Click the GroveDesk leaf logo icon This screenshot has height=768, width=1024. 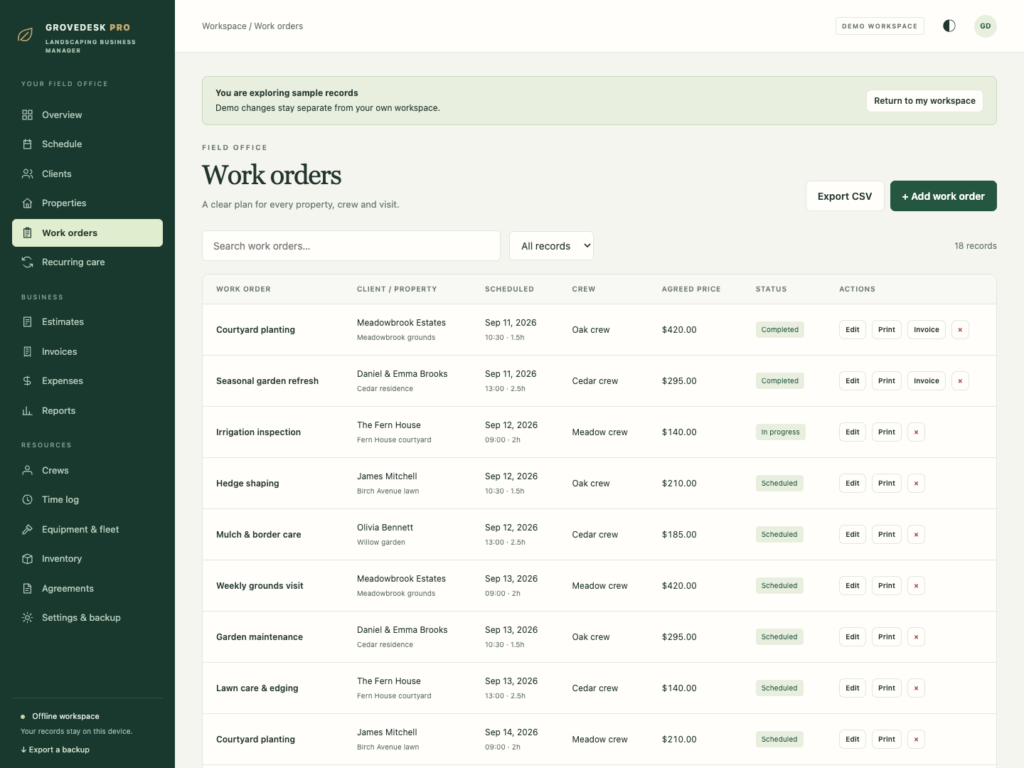coord(25,35)
